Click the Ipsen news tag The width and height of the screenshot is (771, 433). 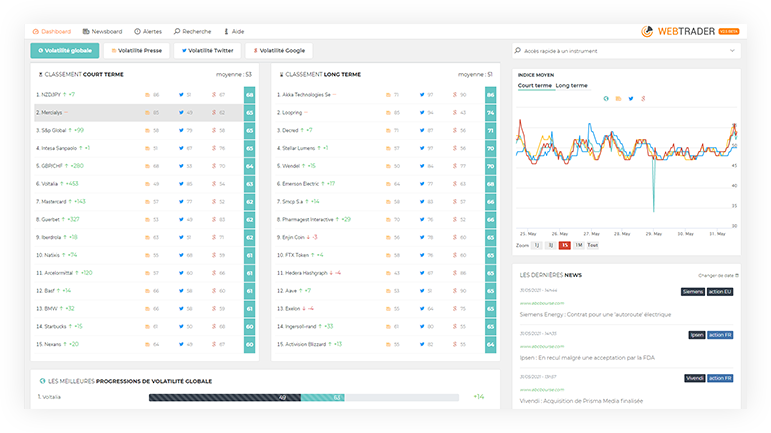coord(696,335)
